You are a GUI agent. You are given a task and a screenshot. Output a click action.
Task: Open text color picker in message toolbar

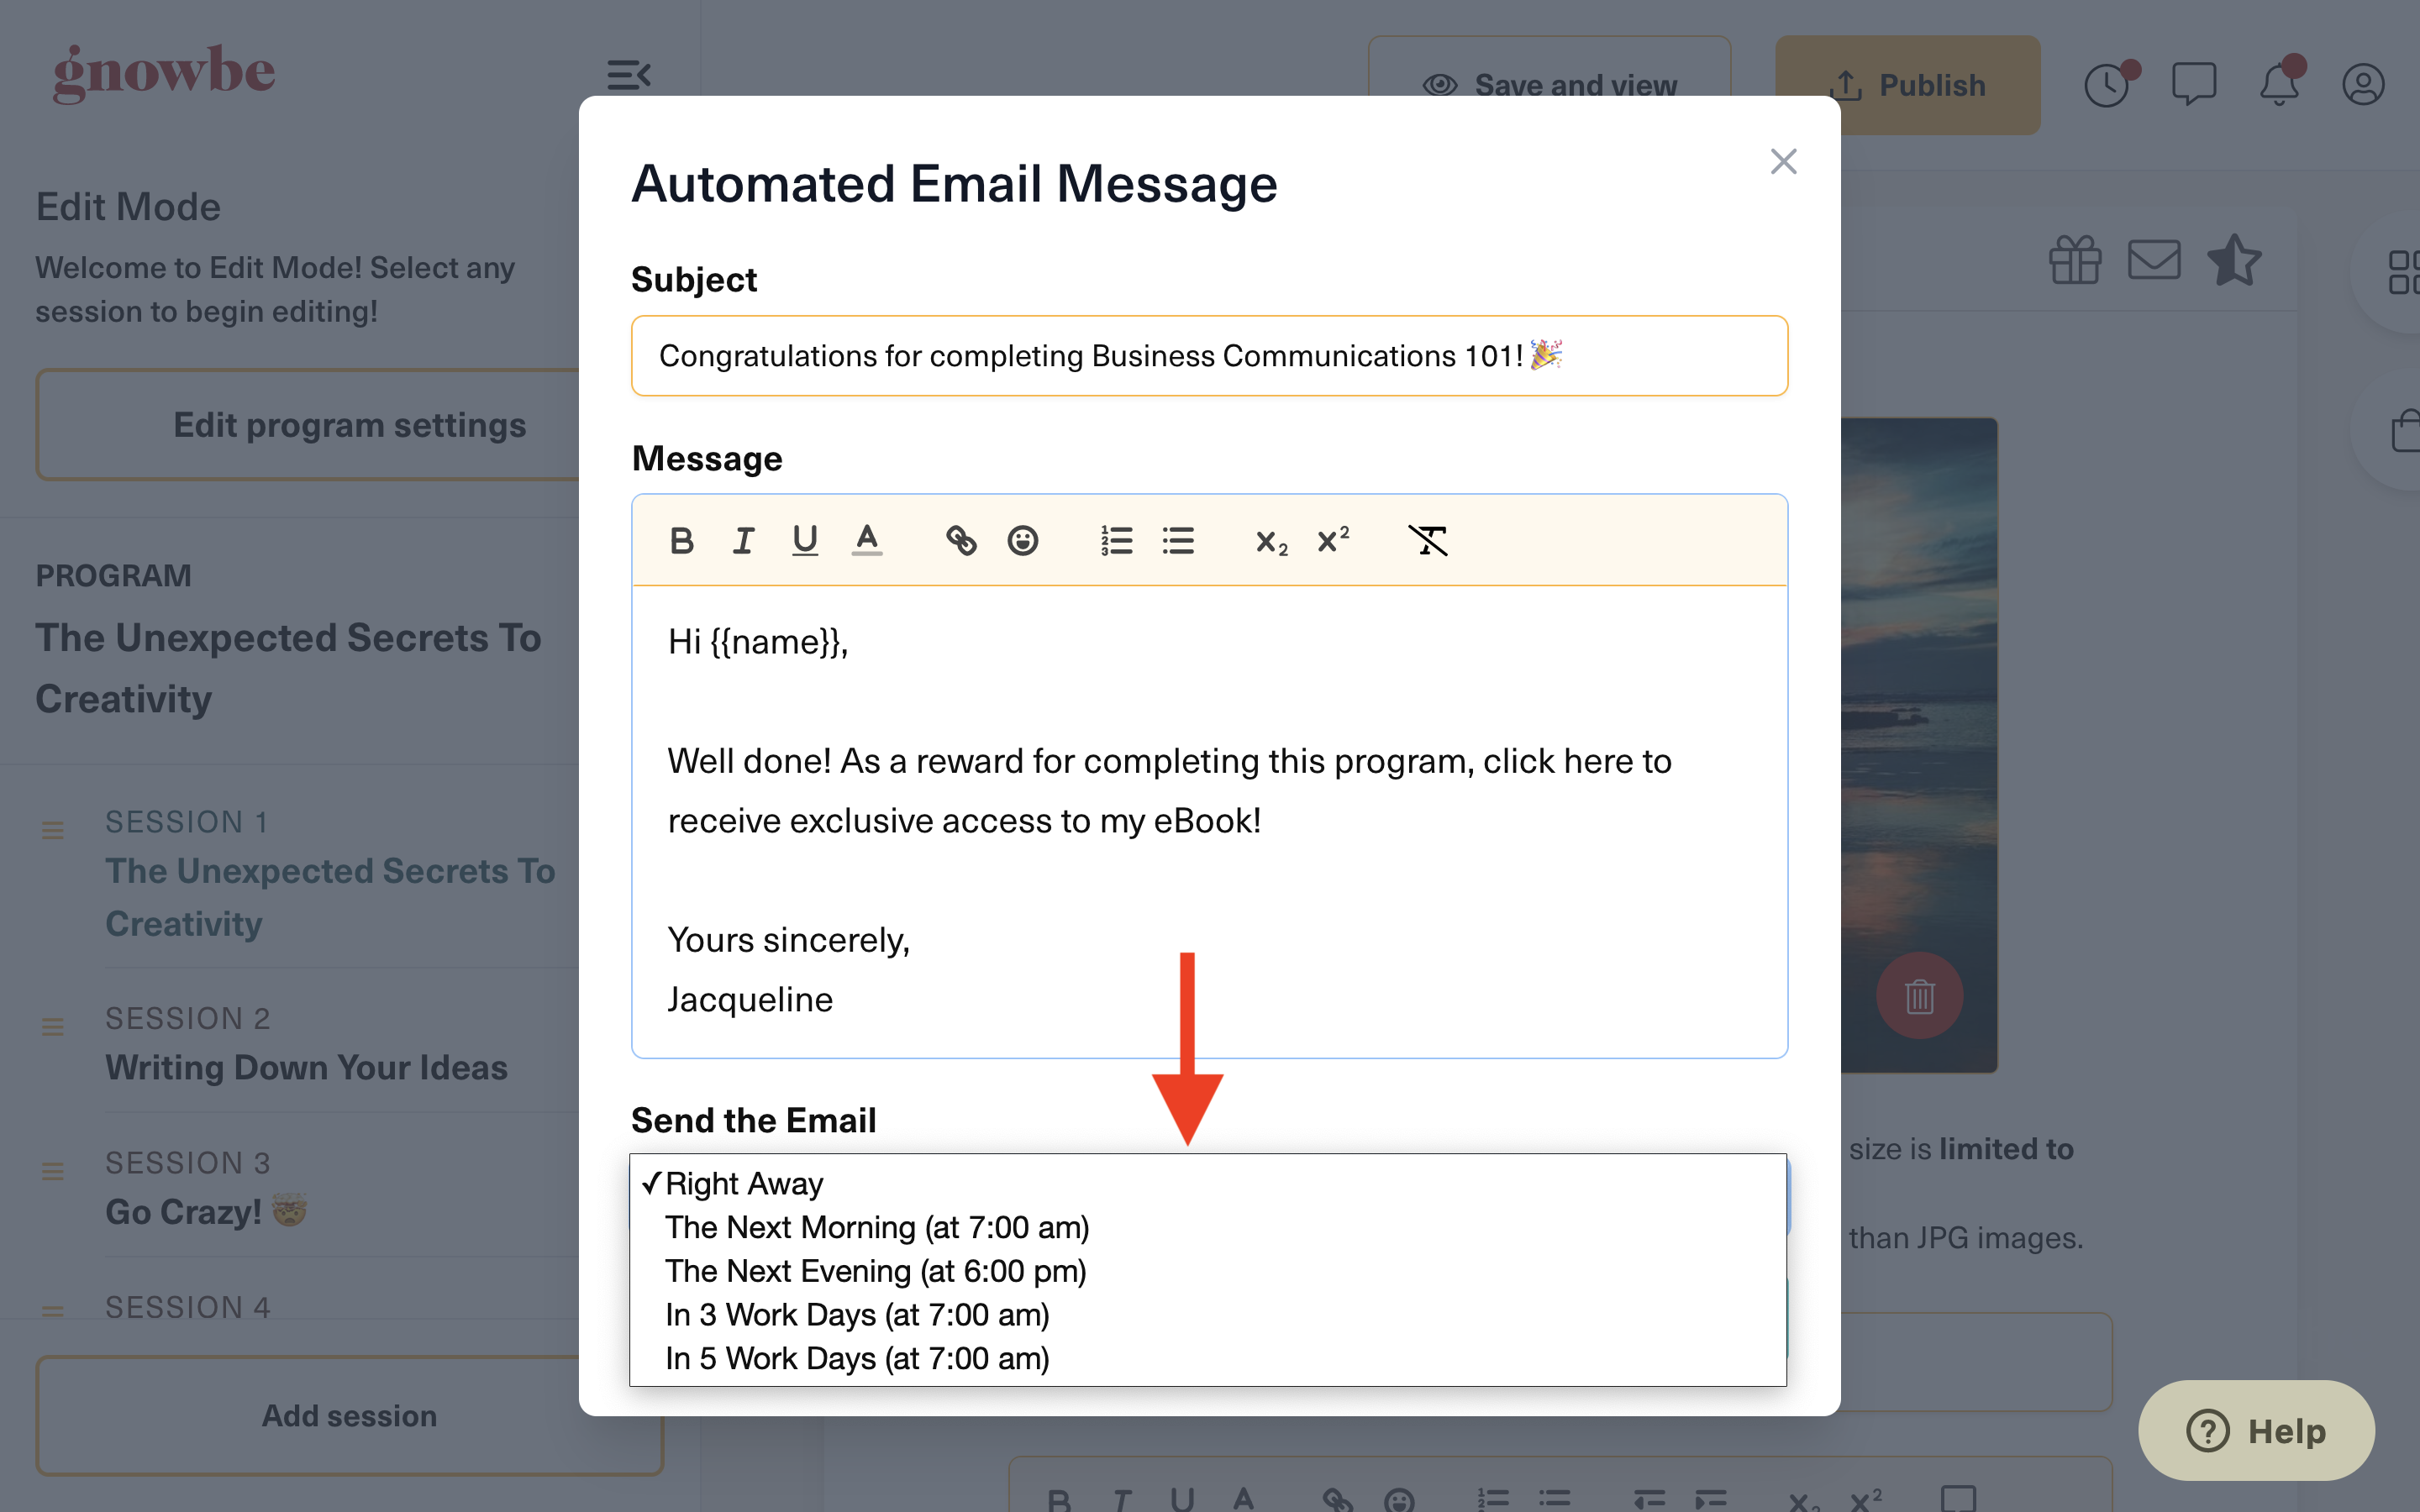click(x=867, y=541)
